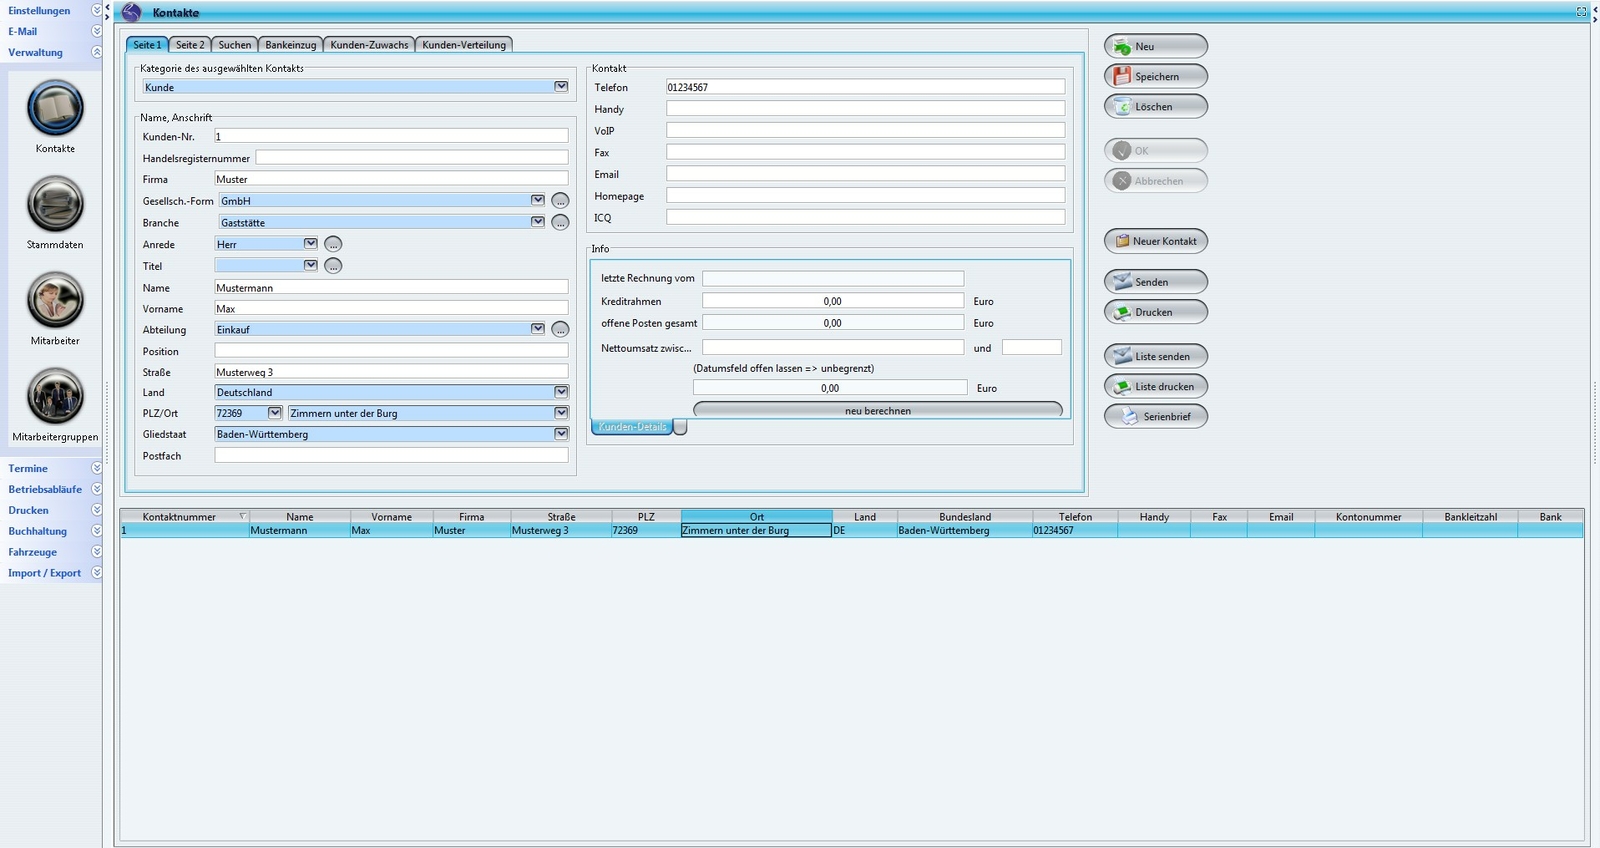This screenshot has width=1600, height=848.
Task: Click the Neu button
Action: [x=1156, y=46]
